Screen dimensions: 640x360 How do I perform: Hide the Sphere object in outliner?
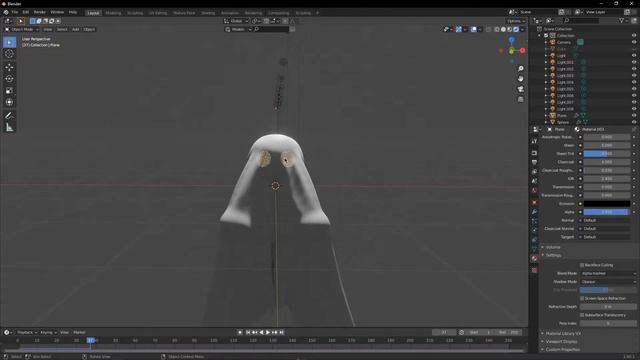(x=634, y=122)
